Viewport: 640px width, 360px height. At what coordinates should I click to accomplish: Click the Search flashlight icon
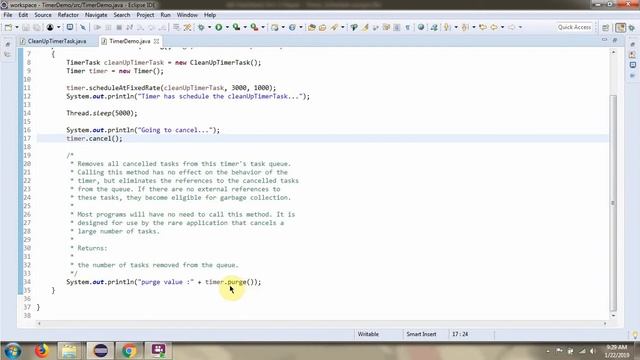pos(334,27)
